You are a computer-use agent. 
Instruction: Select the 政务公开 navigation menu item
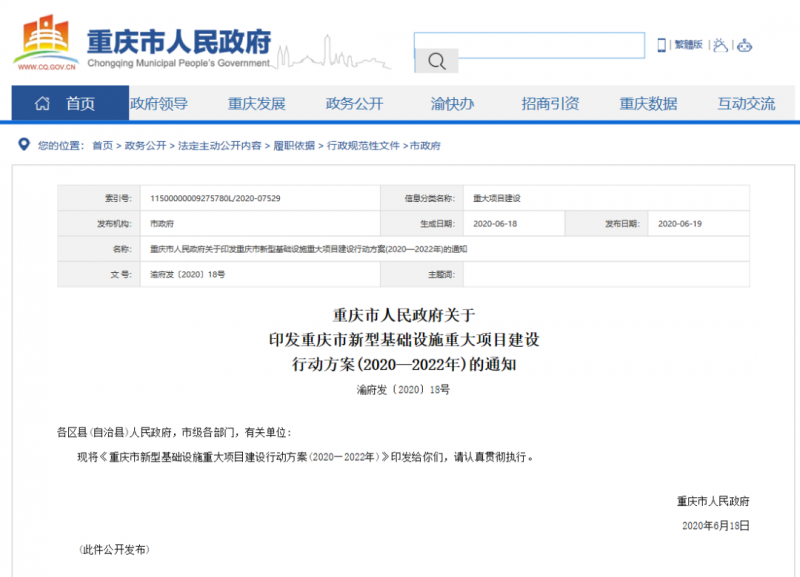pos(354,103)
